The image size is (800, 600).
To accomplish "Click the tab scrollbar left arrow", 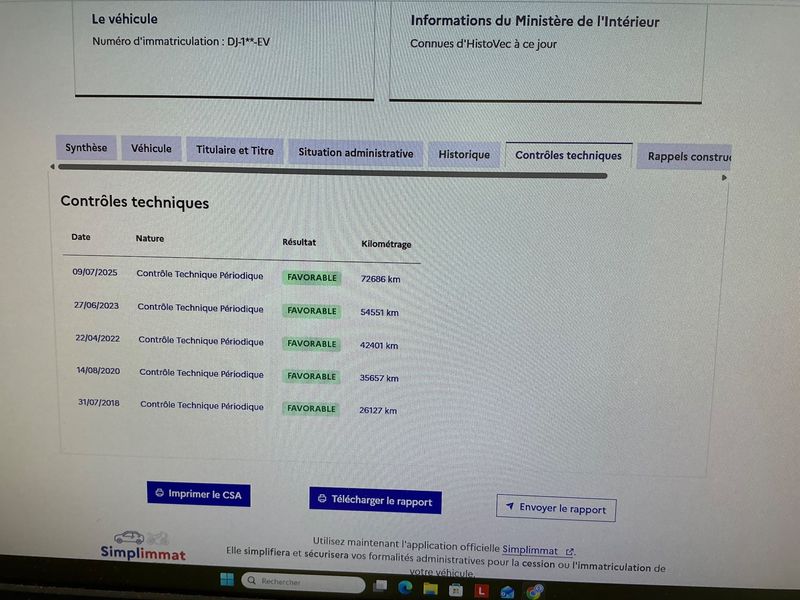I will [52, 167].
